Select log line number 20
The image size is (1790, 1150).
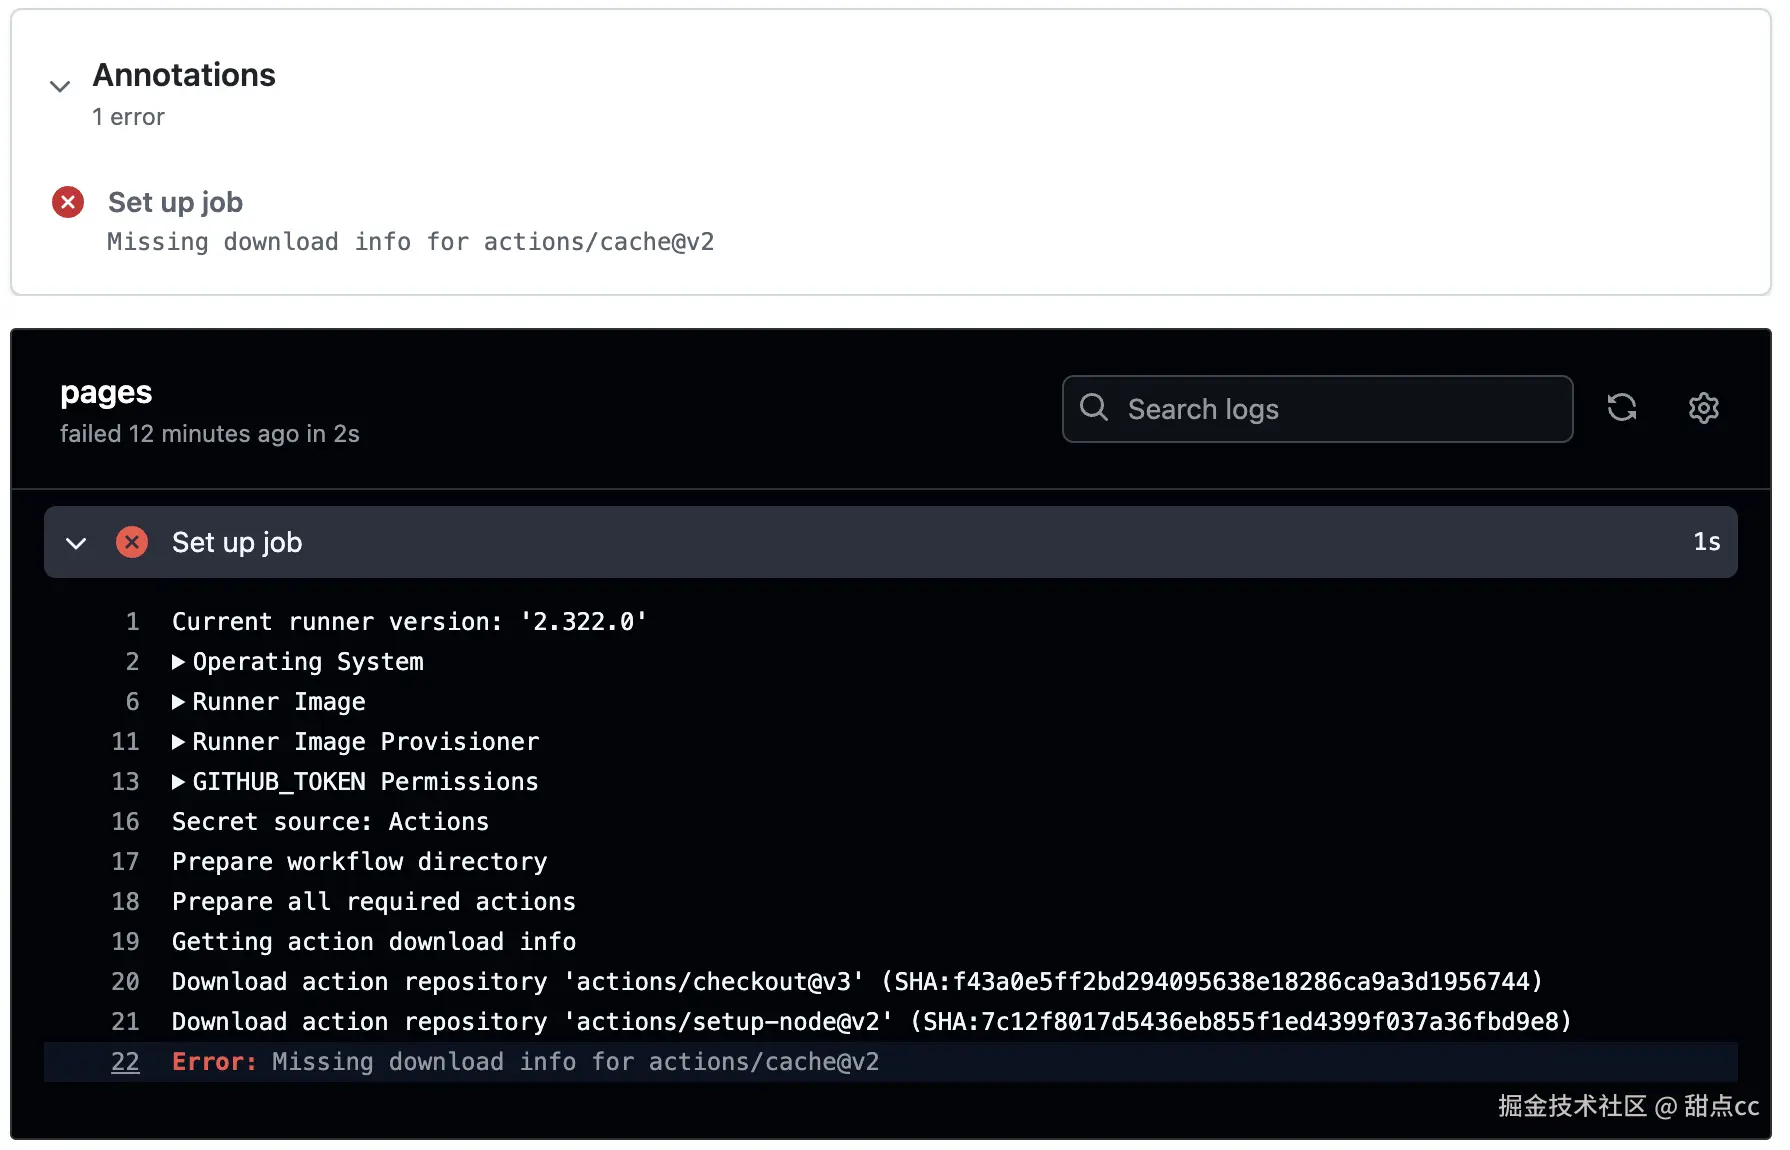[x=125, y=982]
